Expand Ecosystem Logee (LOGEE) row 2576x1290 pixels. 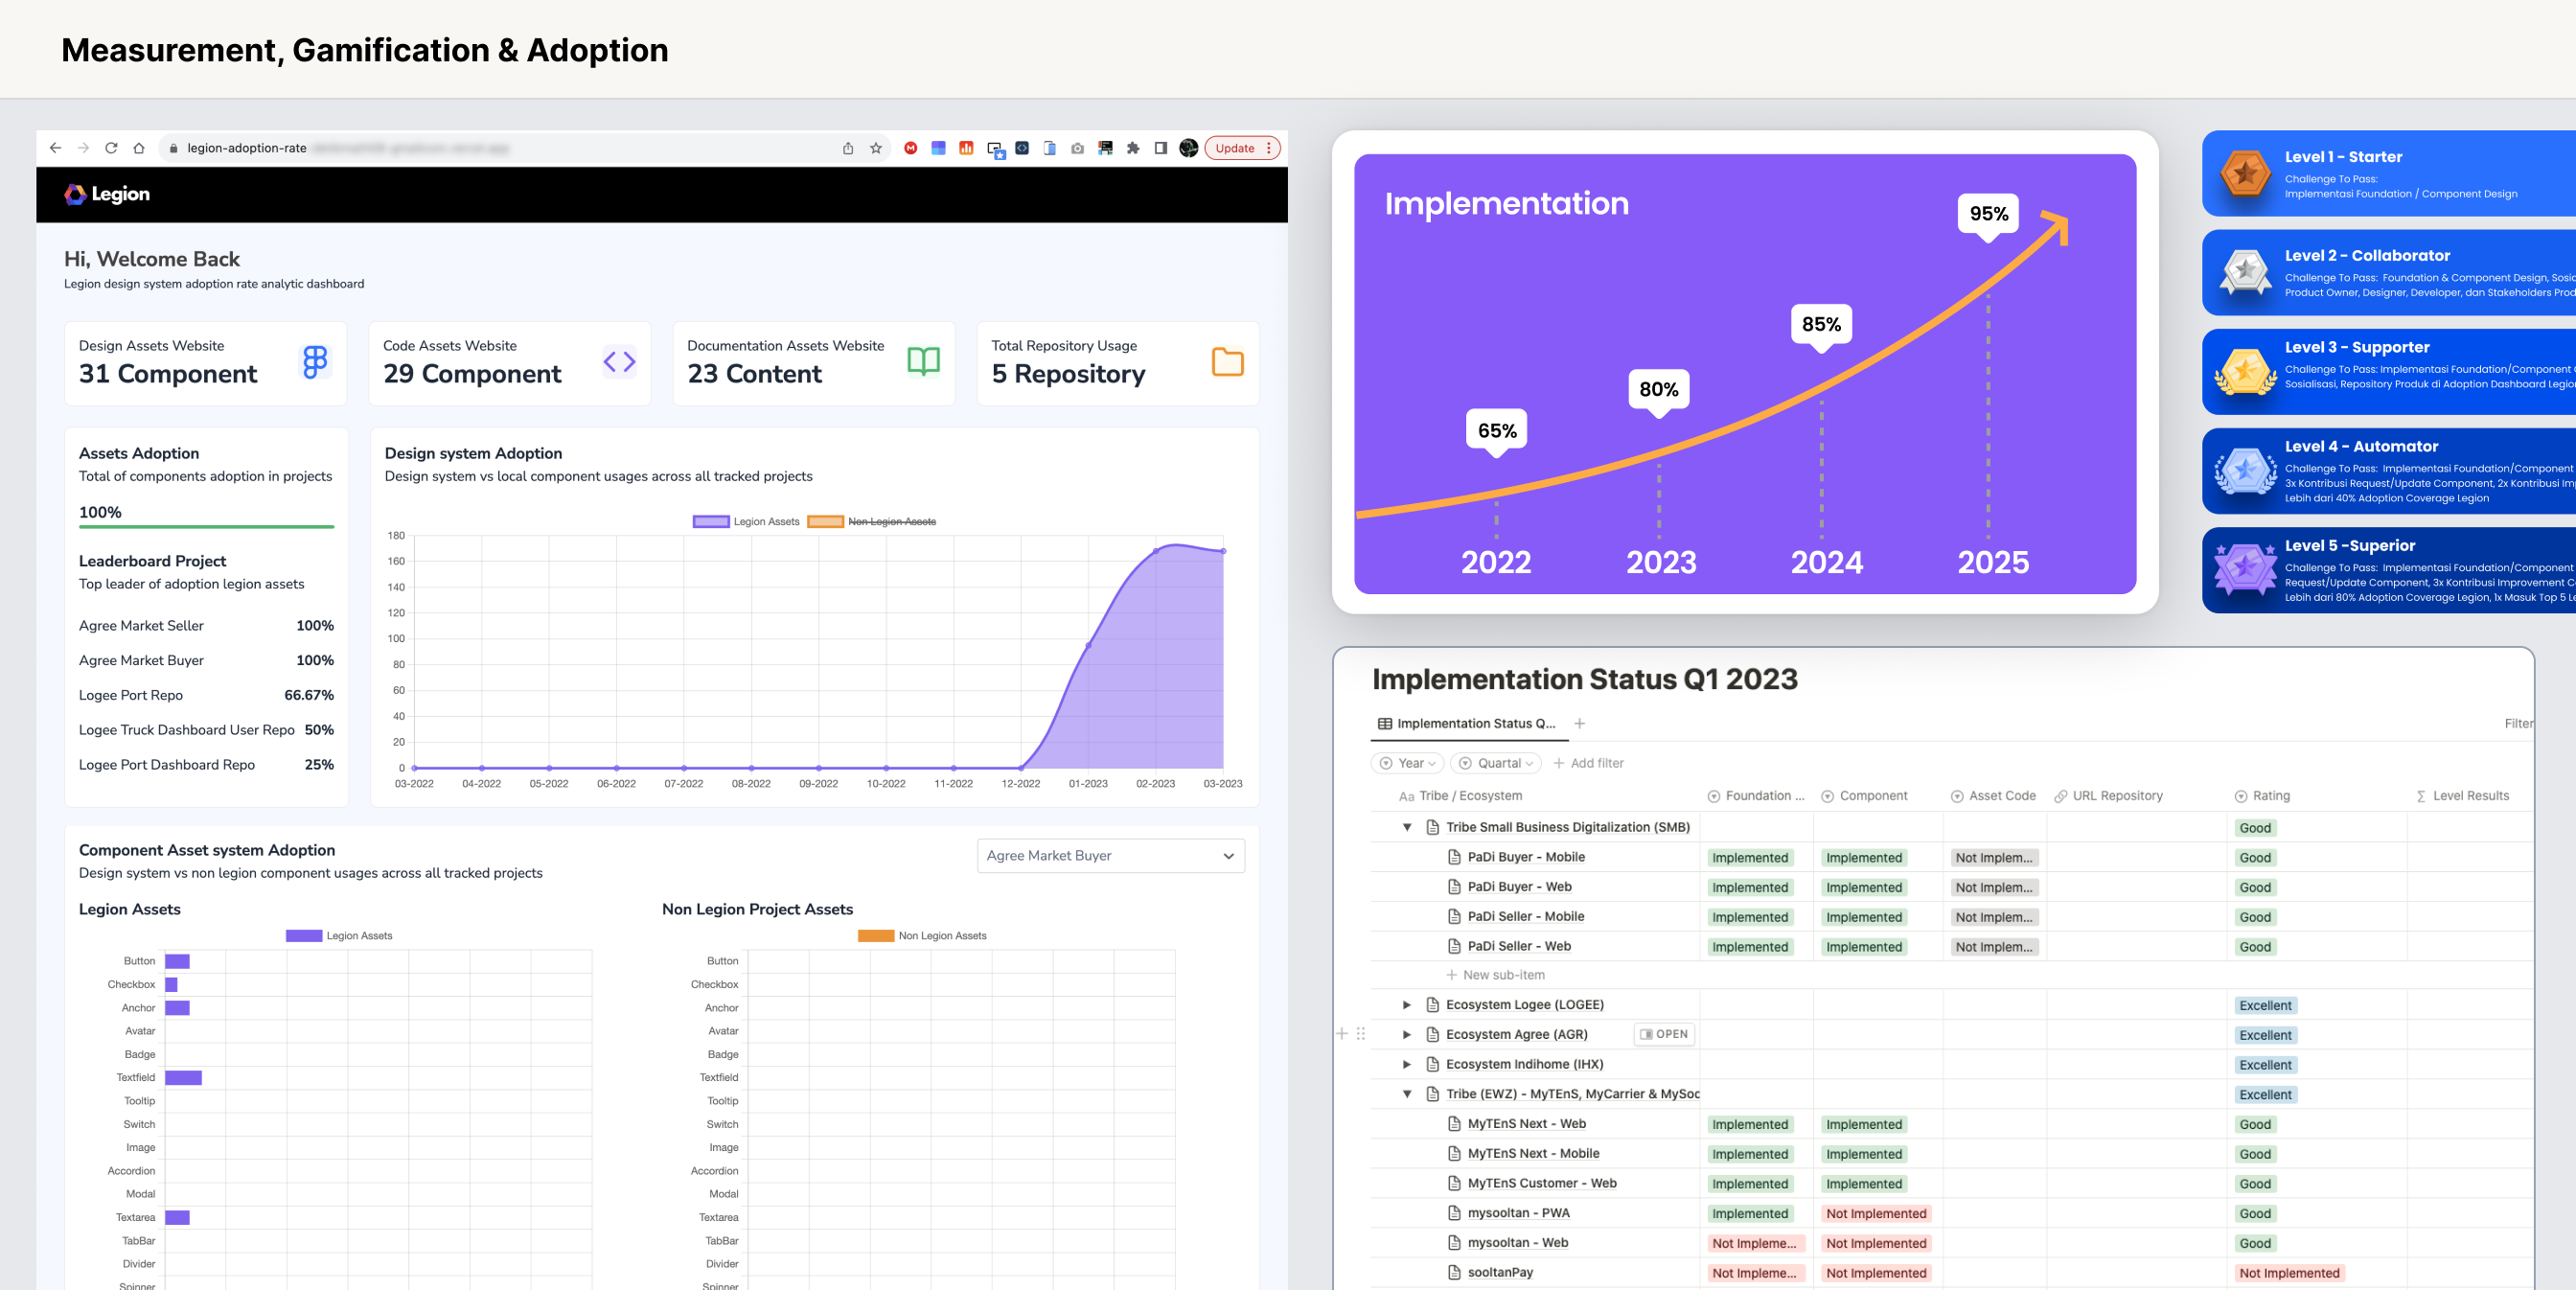(x=1407, y=1005)
